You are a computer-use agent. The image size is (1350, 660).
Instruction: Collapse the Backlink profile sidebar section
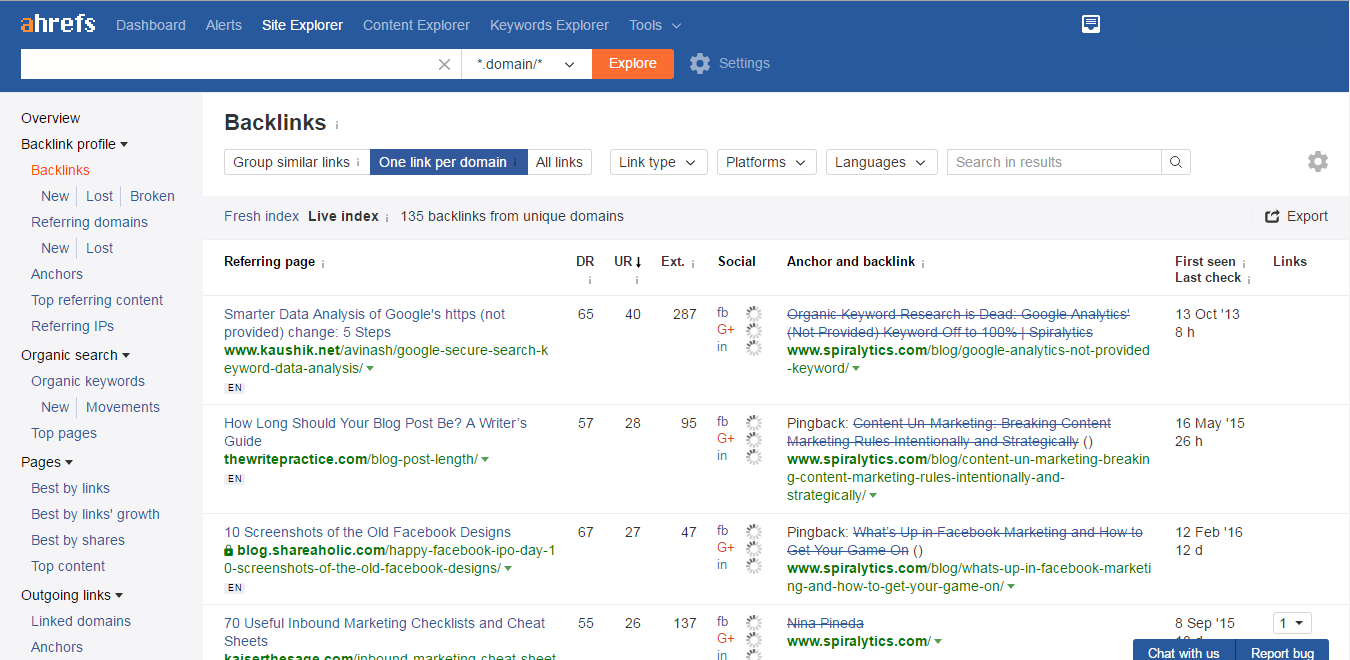(74, 144)
